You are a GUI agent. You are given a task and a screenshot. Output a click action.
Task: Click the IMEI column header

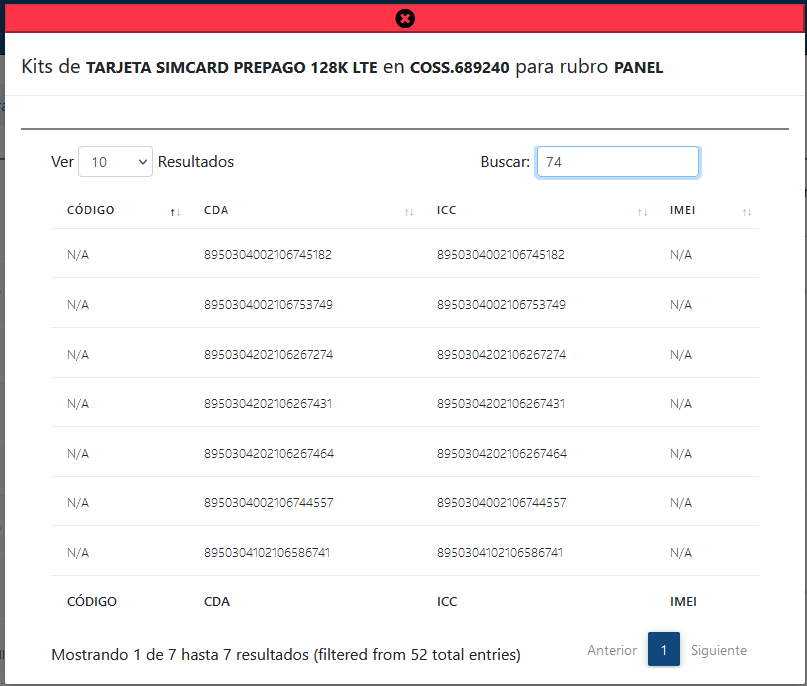[x=682, y=211]
